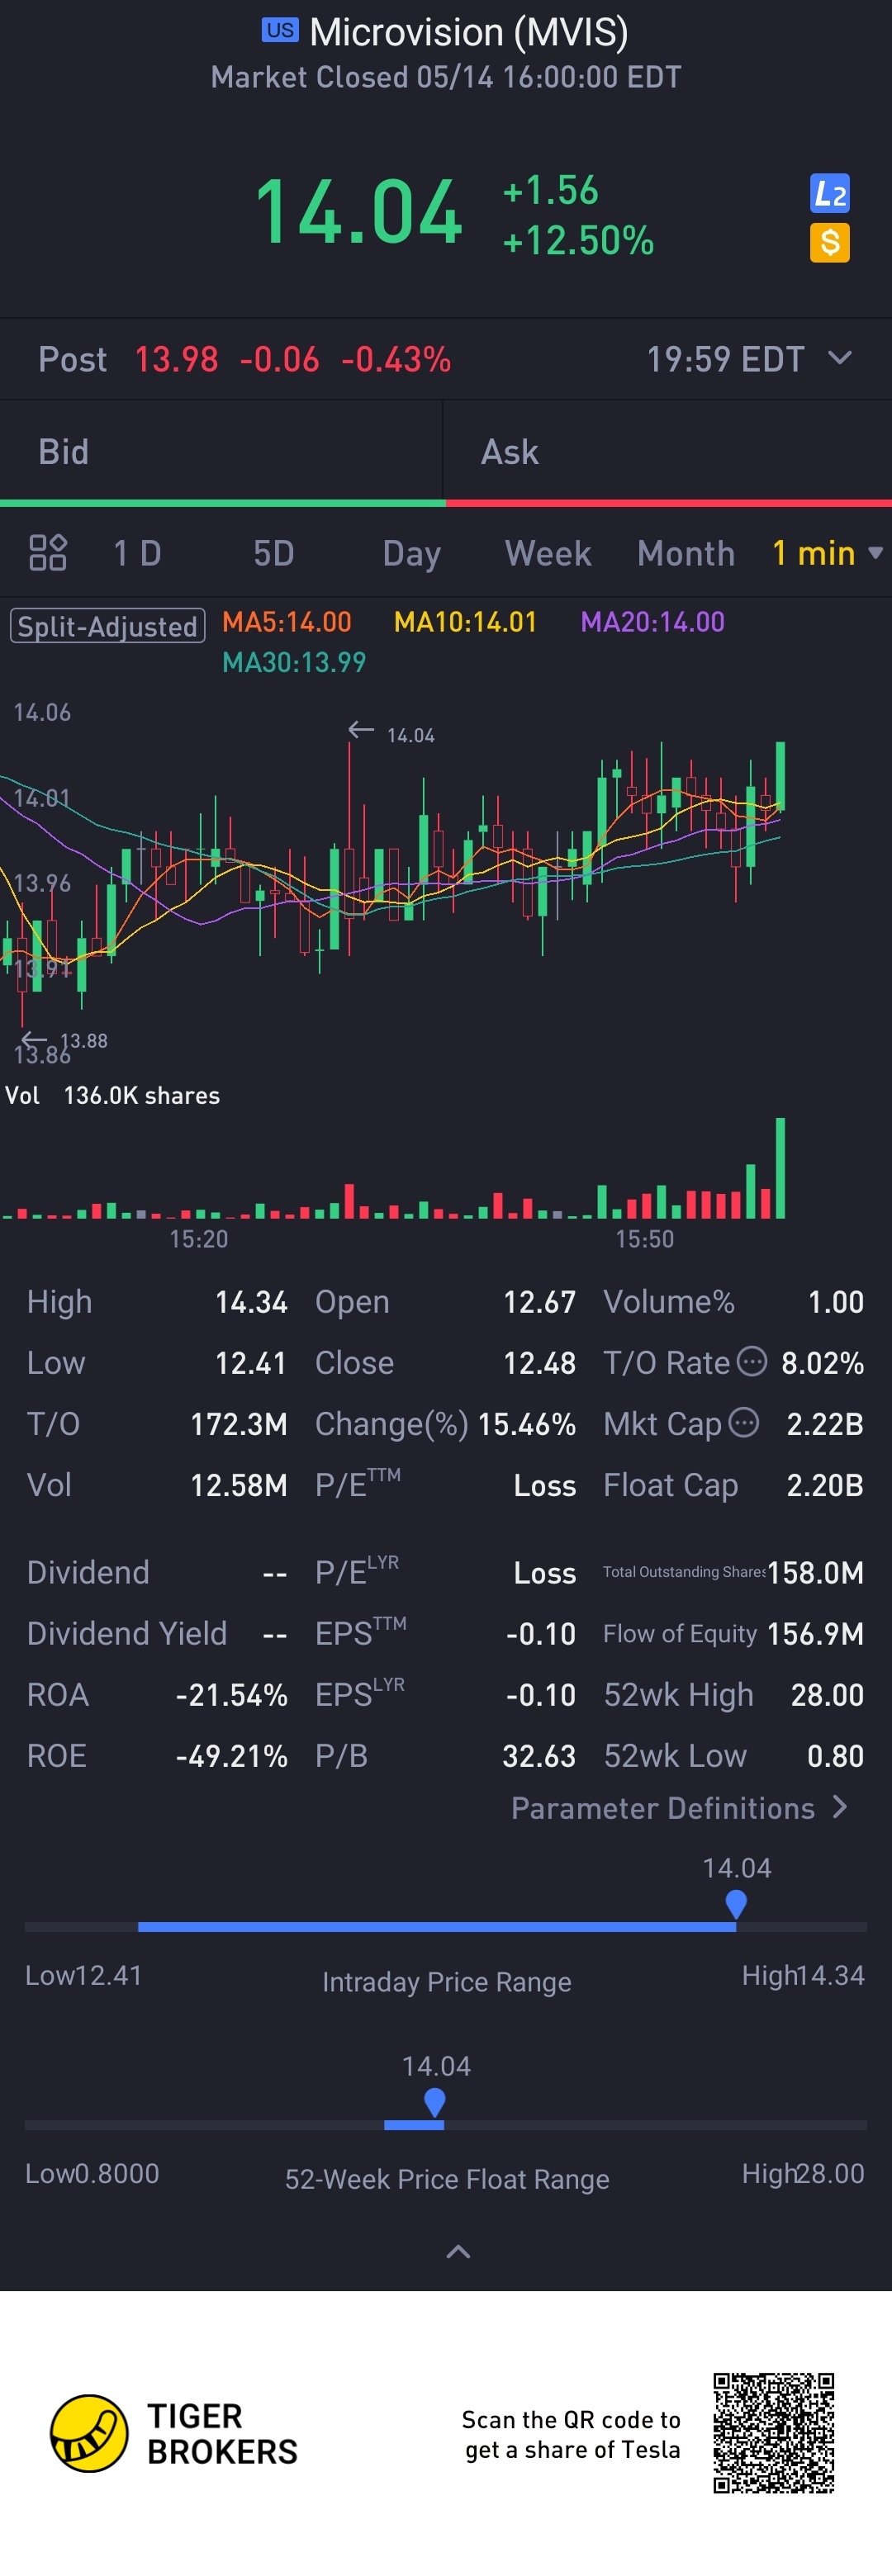Tap the Intraday Price Range marker
Image resolution: width=892 pixels, height=2576 pixels.
coord(736,1904)
